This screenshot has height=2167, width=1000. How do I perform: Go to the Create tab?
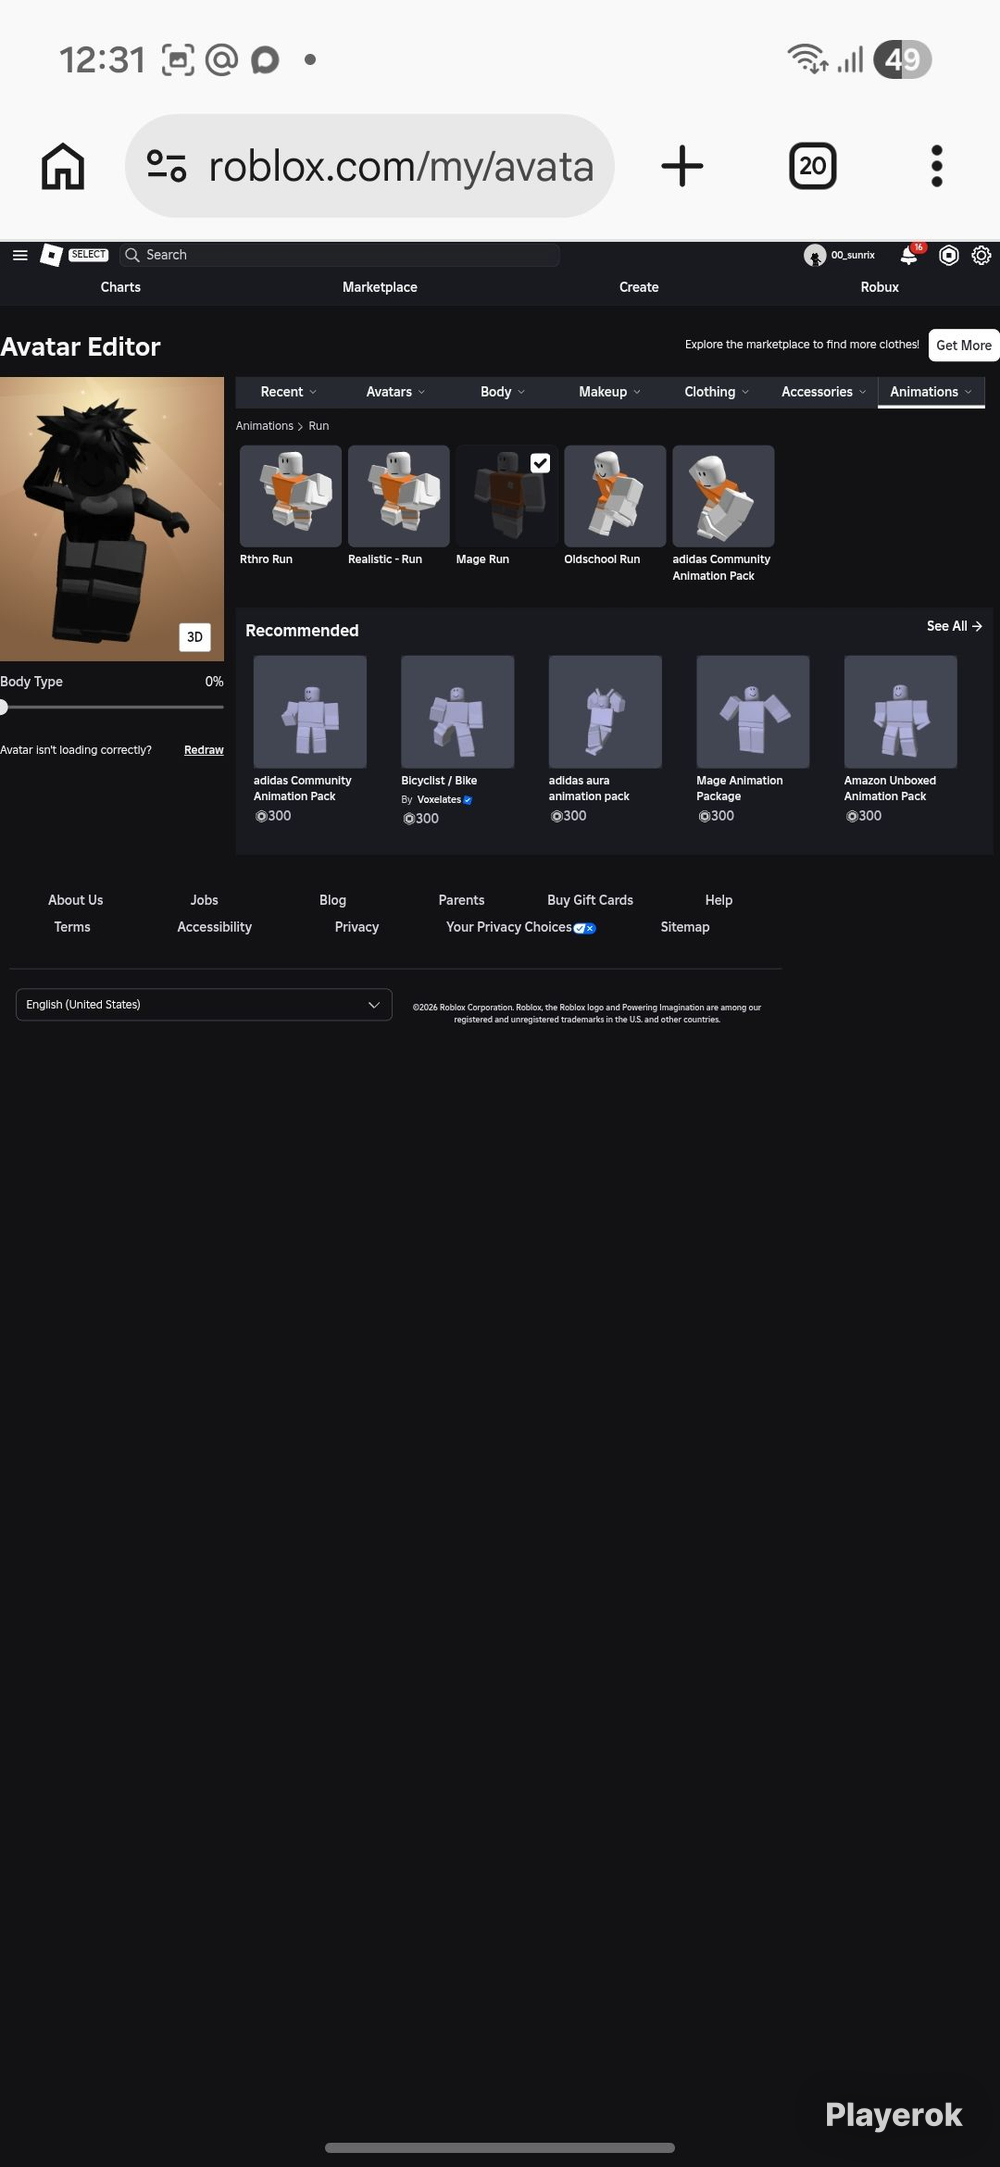pyautogui.click(x=639, y=287)
